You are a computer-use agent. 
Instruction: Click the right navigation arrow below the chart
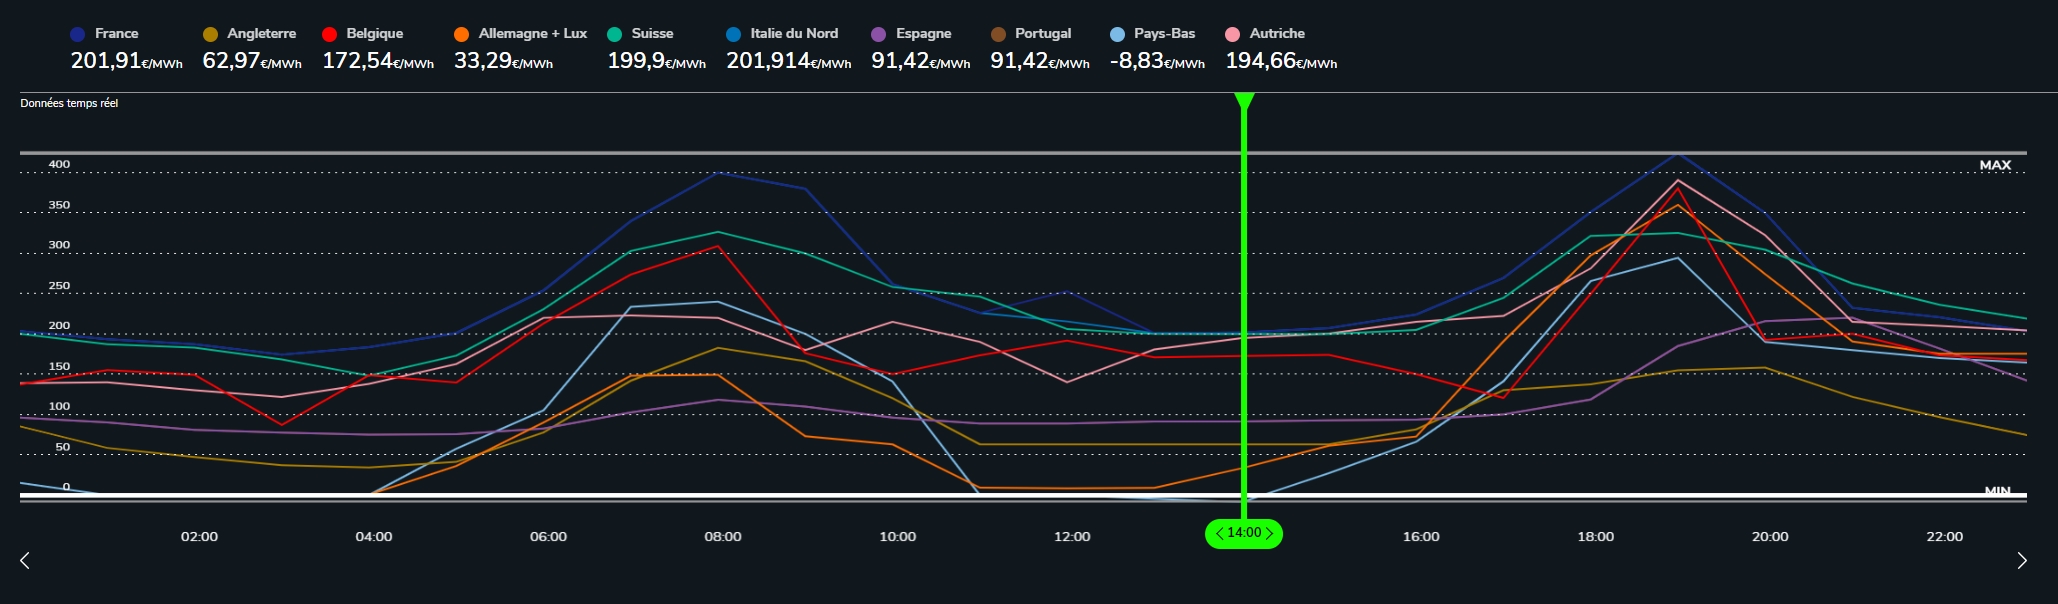2022,560
